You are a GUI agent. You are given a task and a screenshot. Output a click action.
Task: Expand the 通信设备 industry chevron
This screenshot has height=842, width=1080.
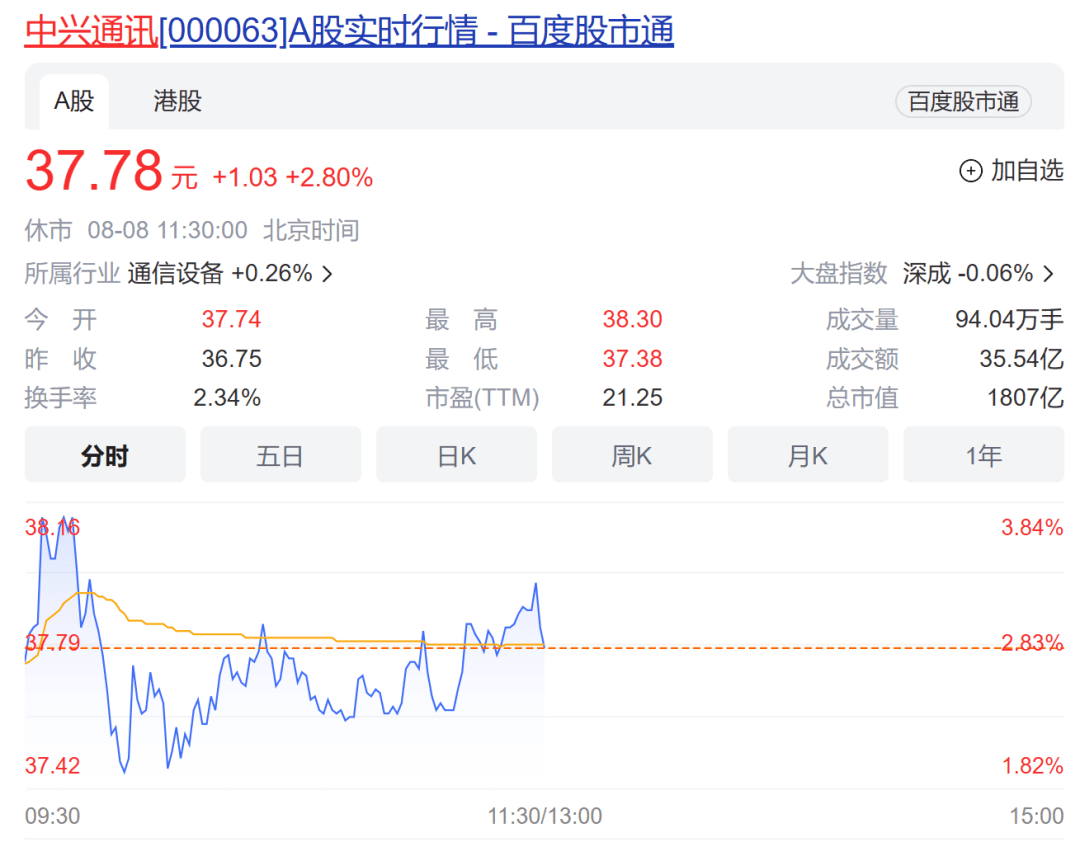coord(327,274)
